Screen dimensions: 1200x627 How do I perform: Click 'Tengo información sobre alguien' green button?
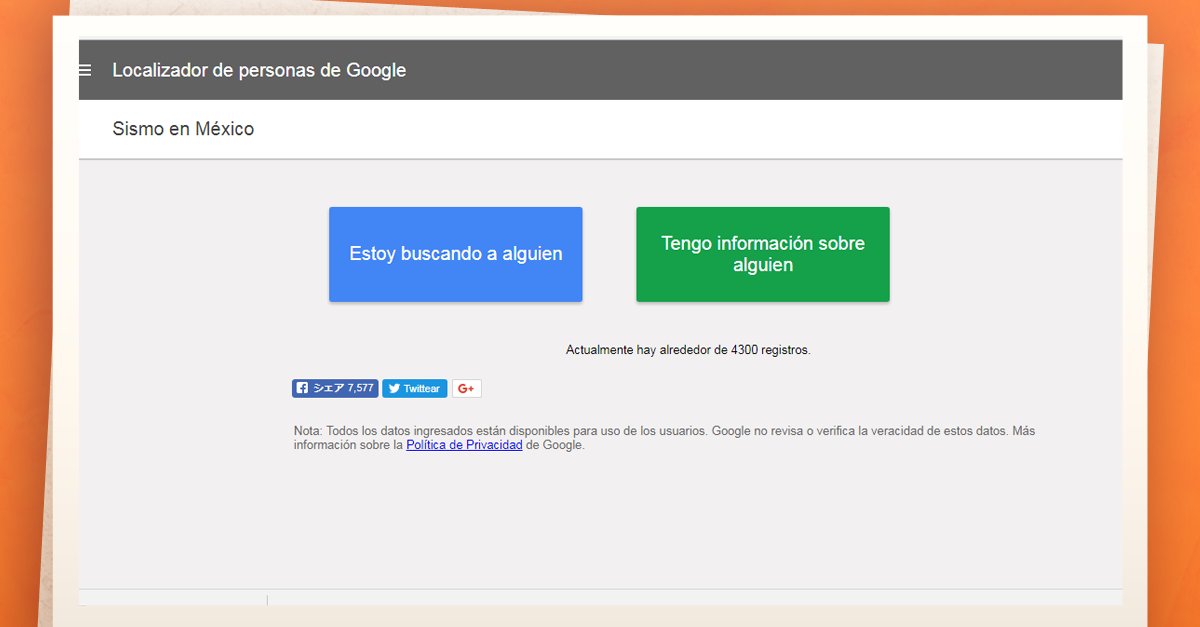(x=763, y=254)
